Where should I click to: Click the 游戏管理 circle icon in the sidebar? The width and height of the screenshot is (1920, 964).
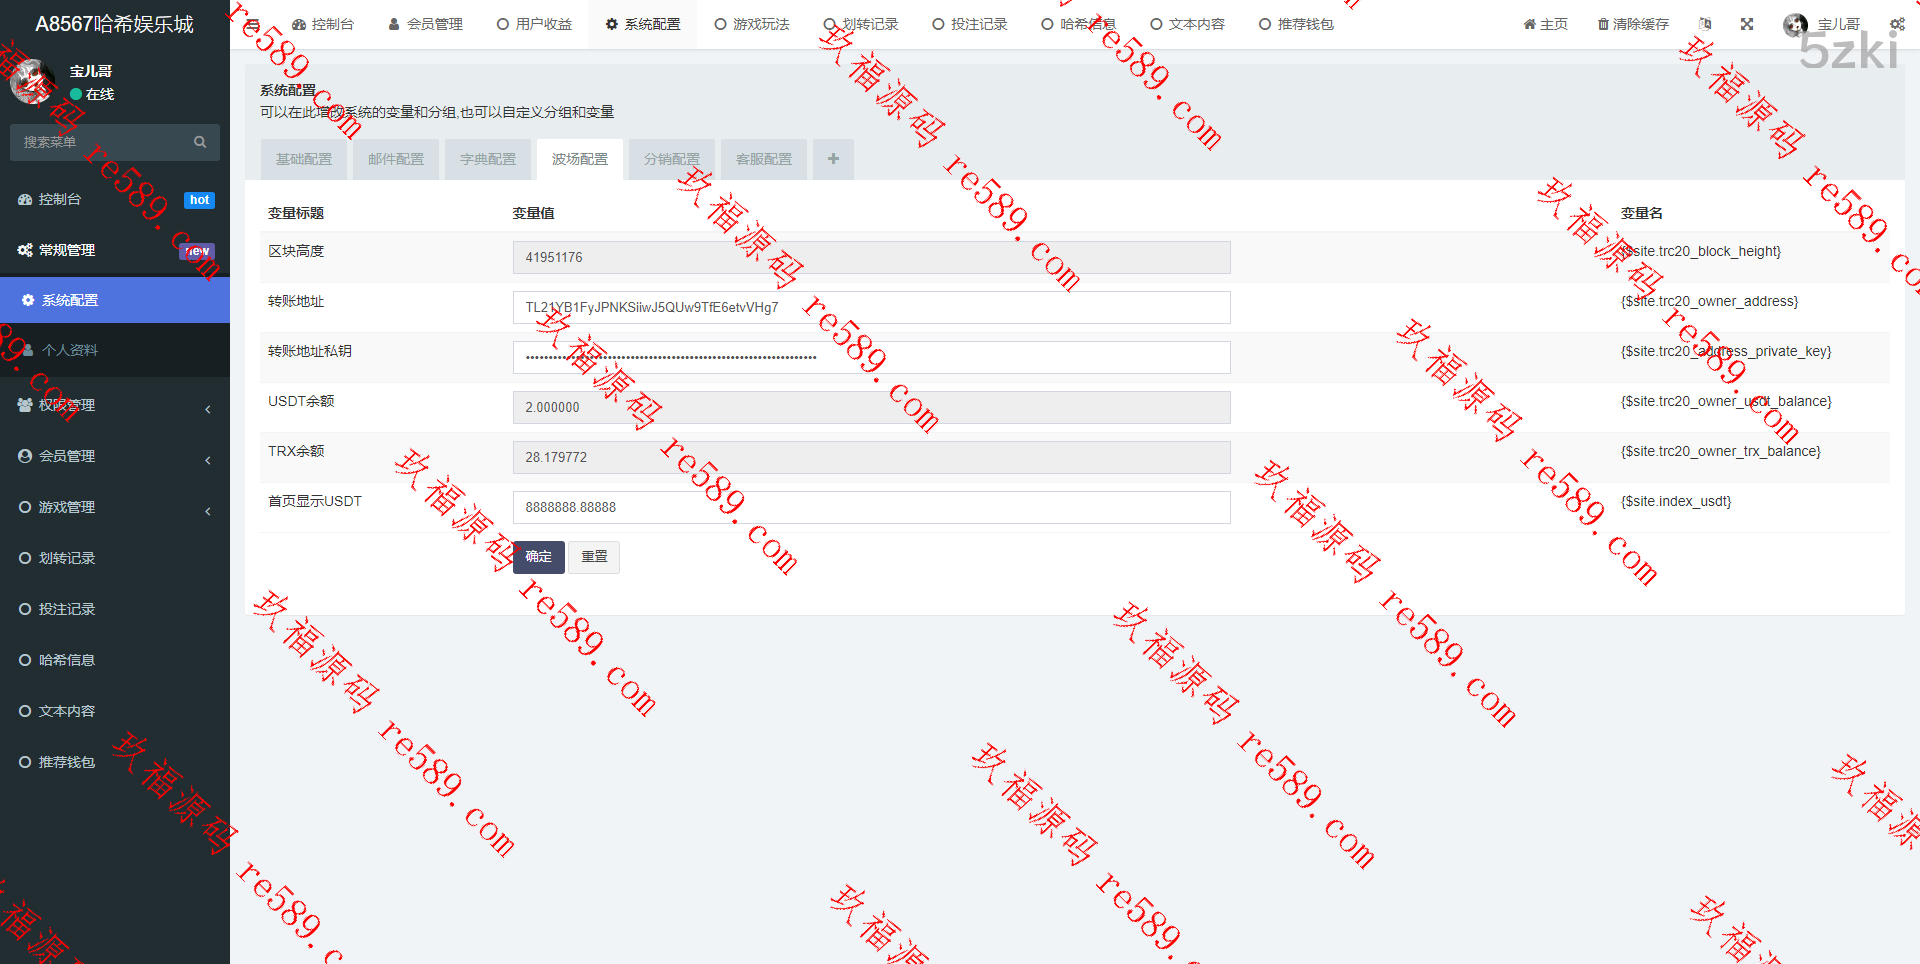[25, 507]
